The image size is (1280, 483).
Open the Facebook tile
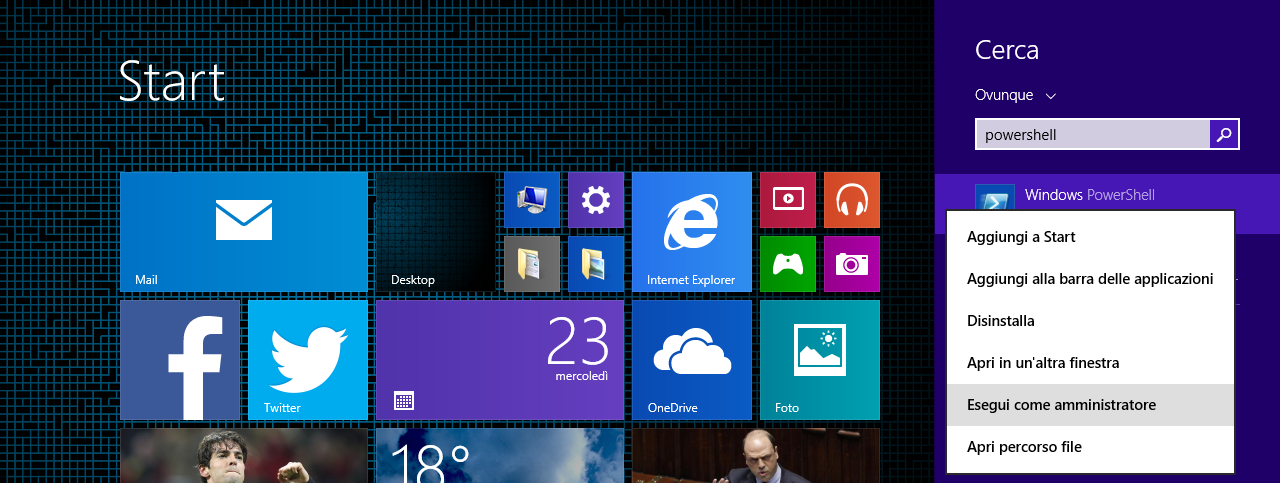[180, 360]
